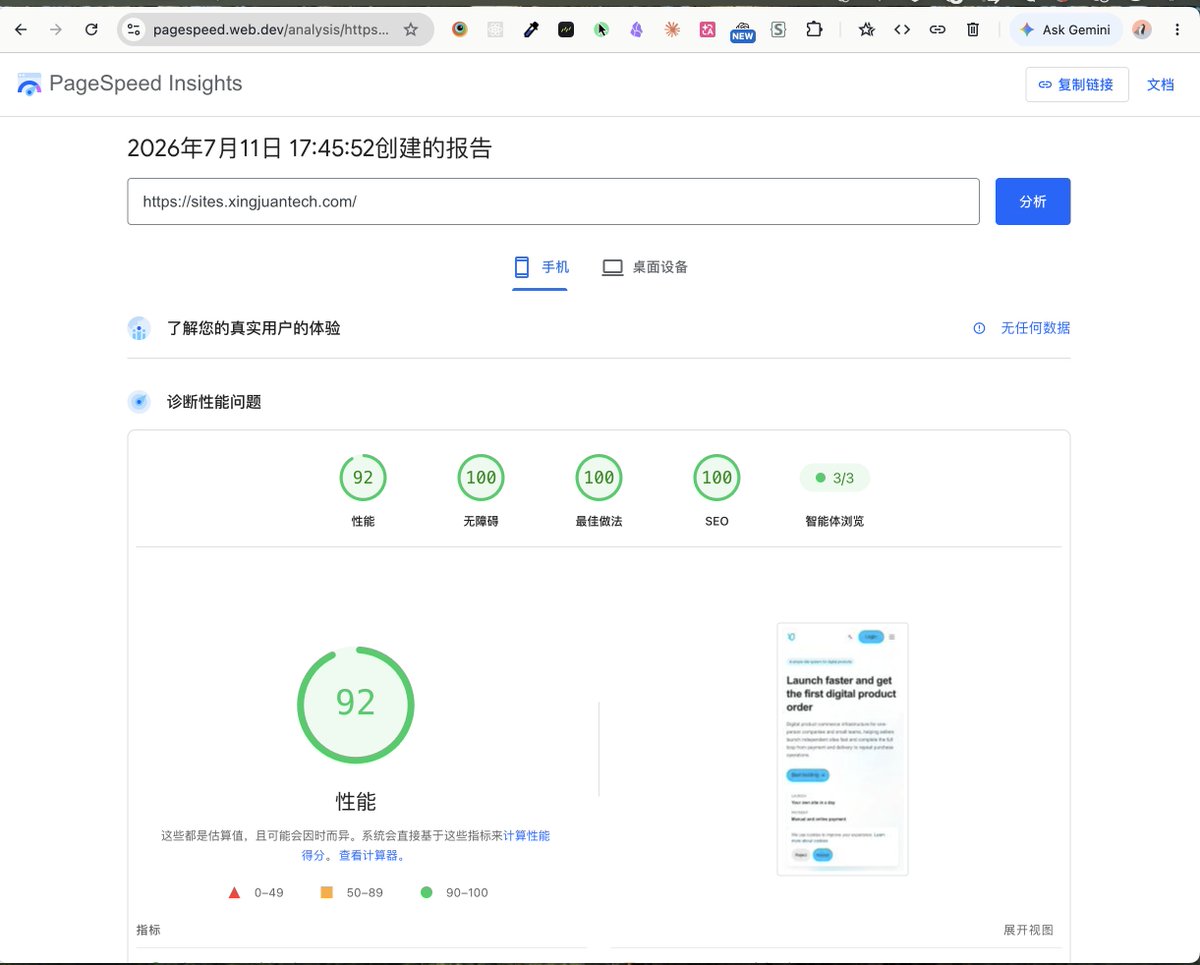1200x965 pixels.
Task: Open the 文档 documentation link
Action: point(1160,85)
